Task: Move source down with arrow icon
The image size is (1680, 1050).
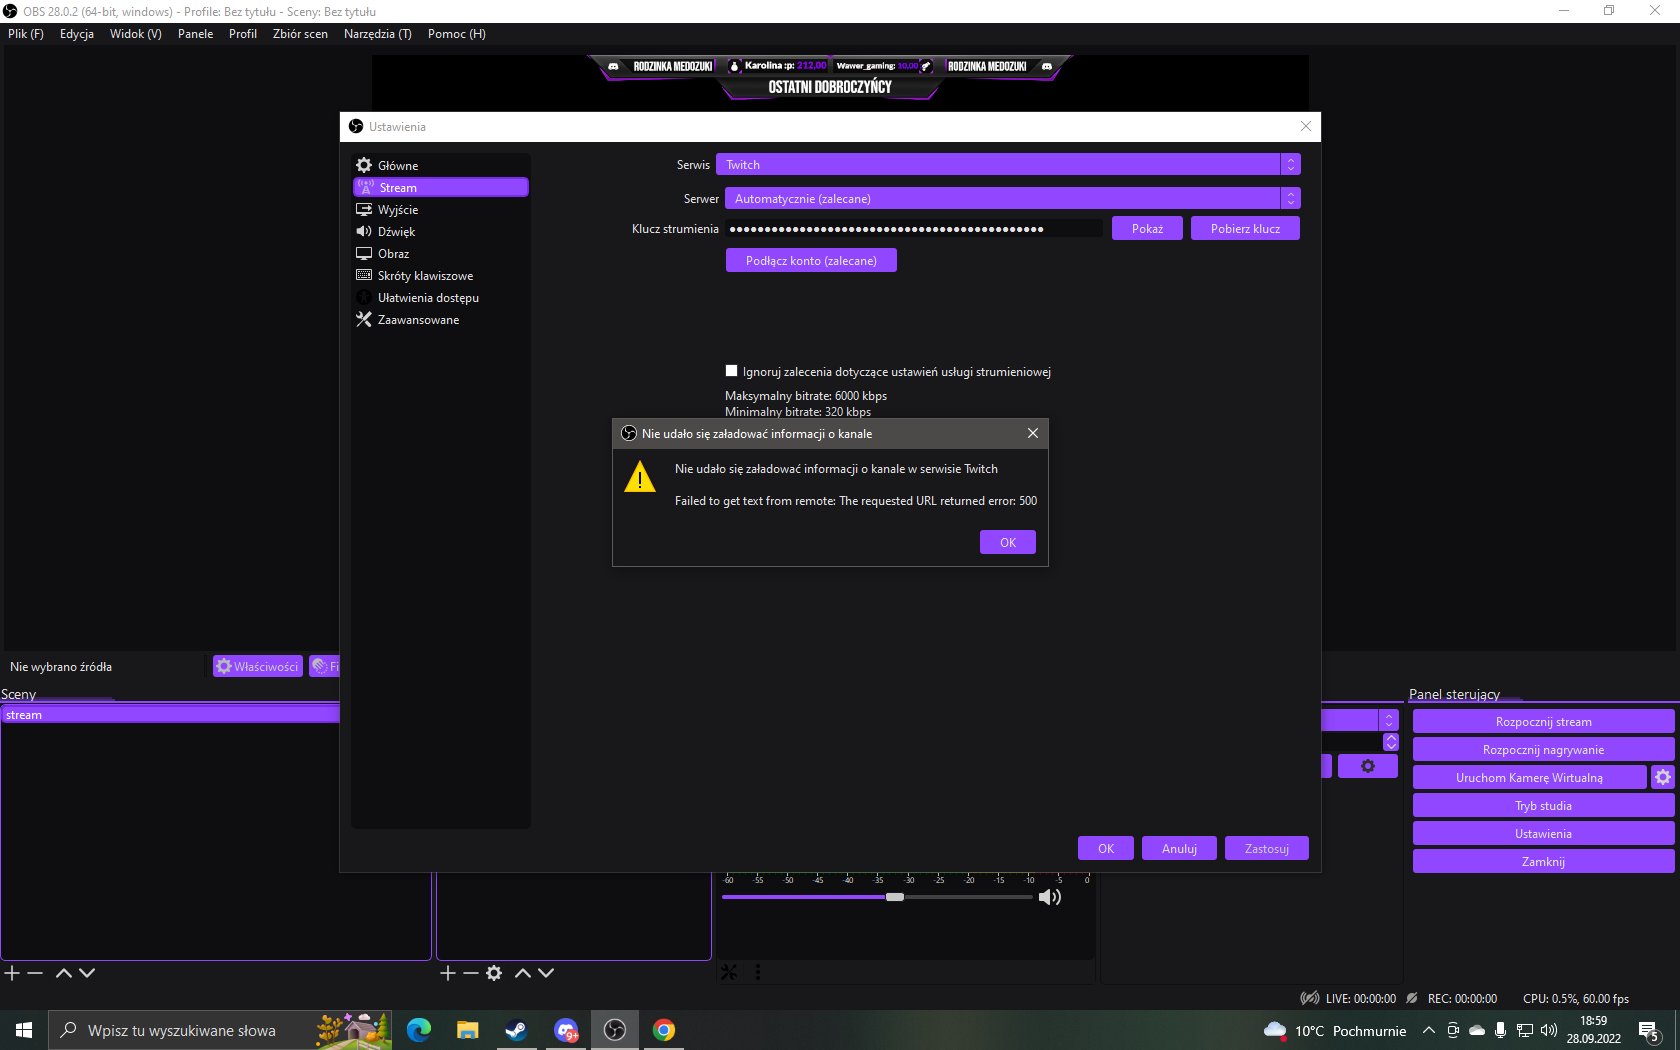Action: (546, 973)
